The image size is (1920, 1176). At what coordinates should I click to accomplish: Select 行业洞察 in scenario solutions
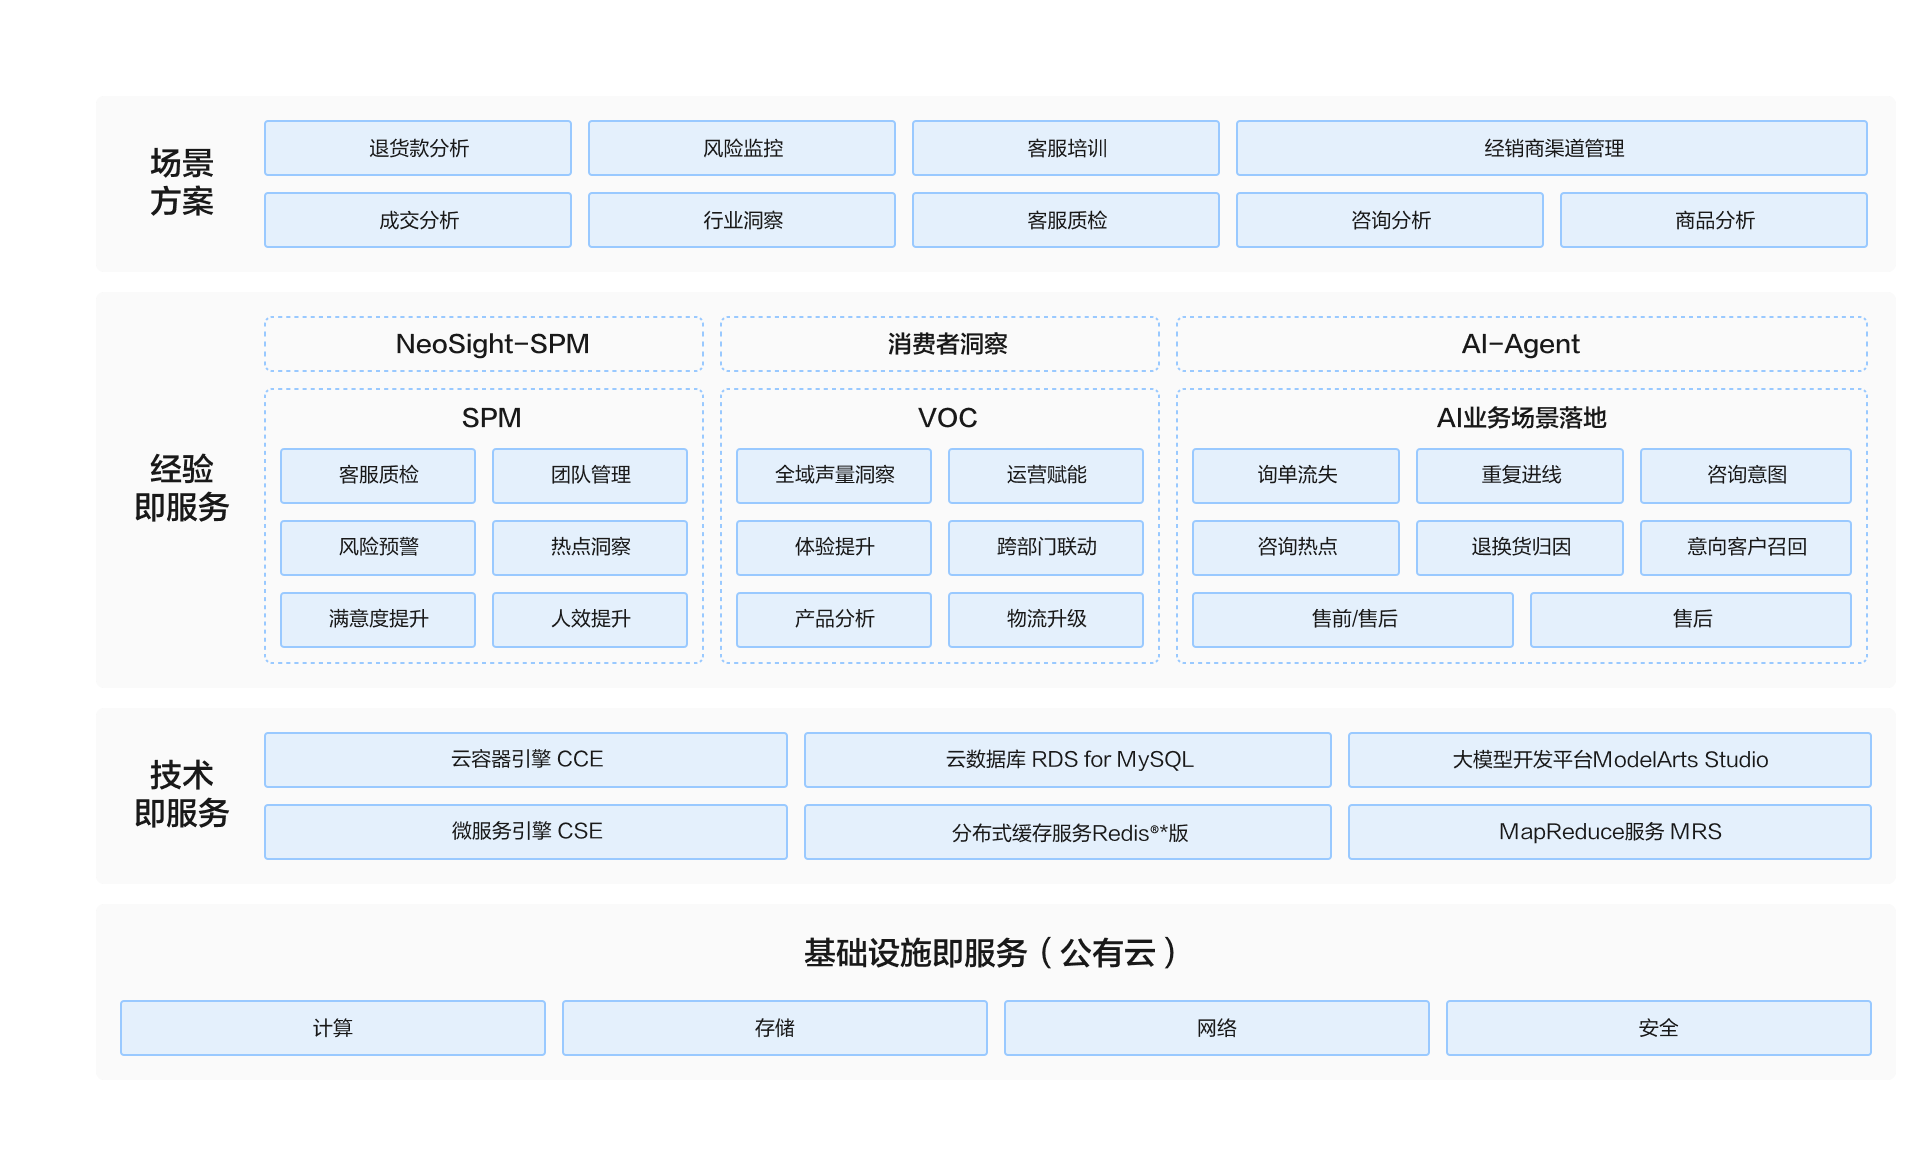coord(742,220)
